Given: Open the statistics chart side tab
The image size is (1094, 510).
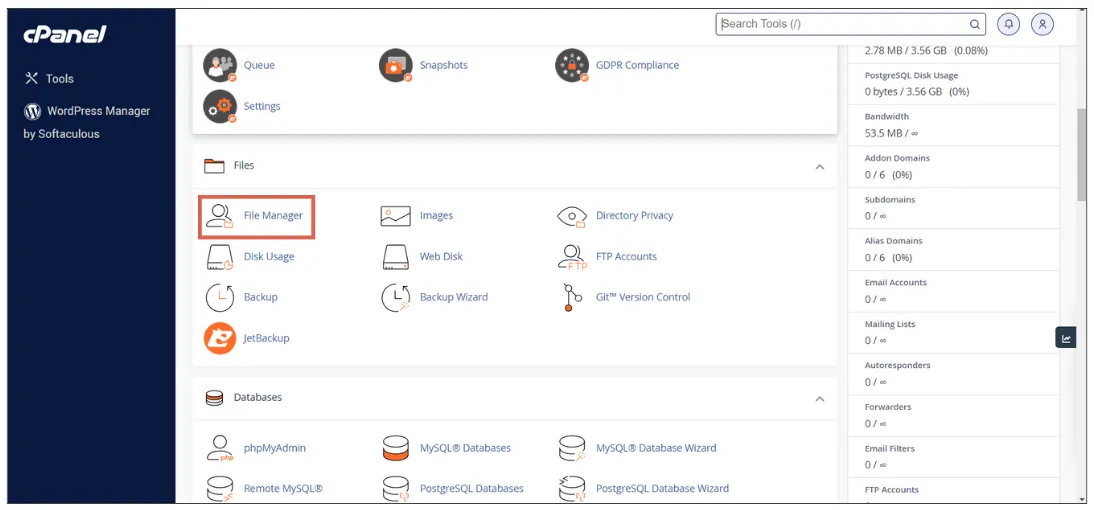Looking at the screenshot, I should pyautogui.click(x=1066, y=339).
